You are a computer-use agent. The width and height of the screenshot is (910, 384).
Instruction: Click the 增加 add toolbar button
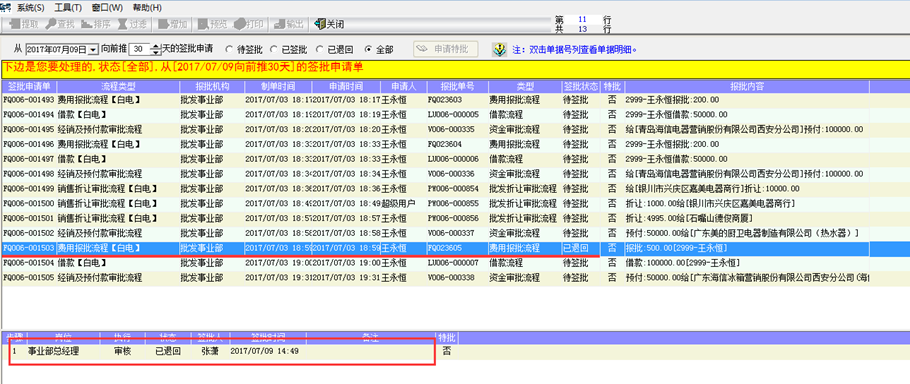point(172,24)
